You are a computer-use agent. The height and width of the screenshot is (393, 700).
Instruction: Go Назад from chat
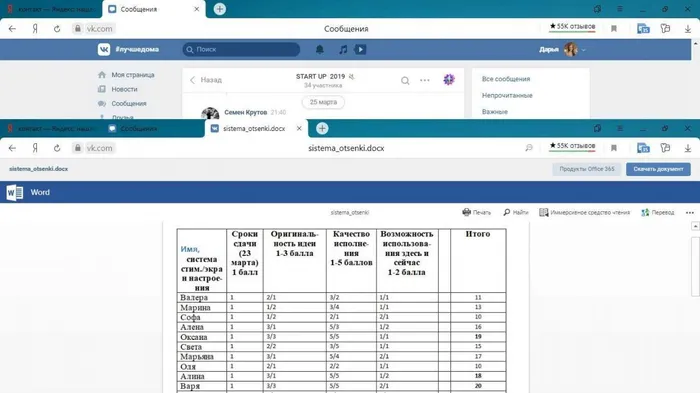click(206, 80)
